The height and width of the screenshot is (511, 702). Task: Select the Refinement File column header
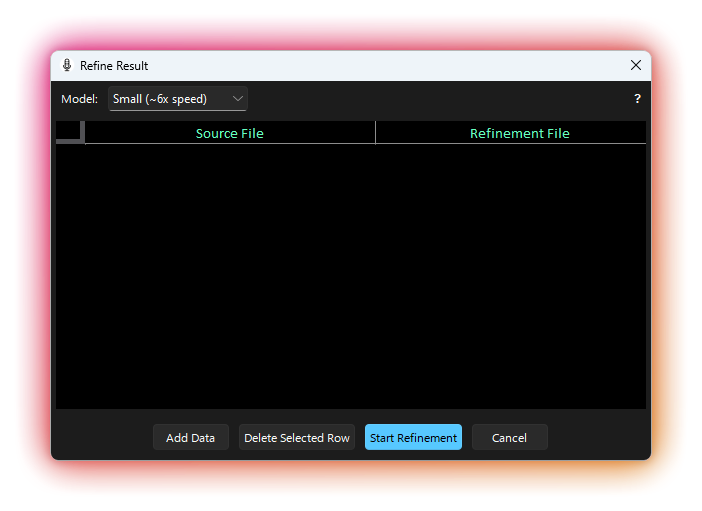pos(511,133)
